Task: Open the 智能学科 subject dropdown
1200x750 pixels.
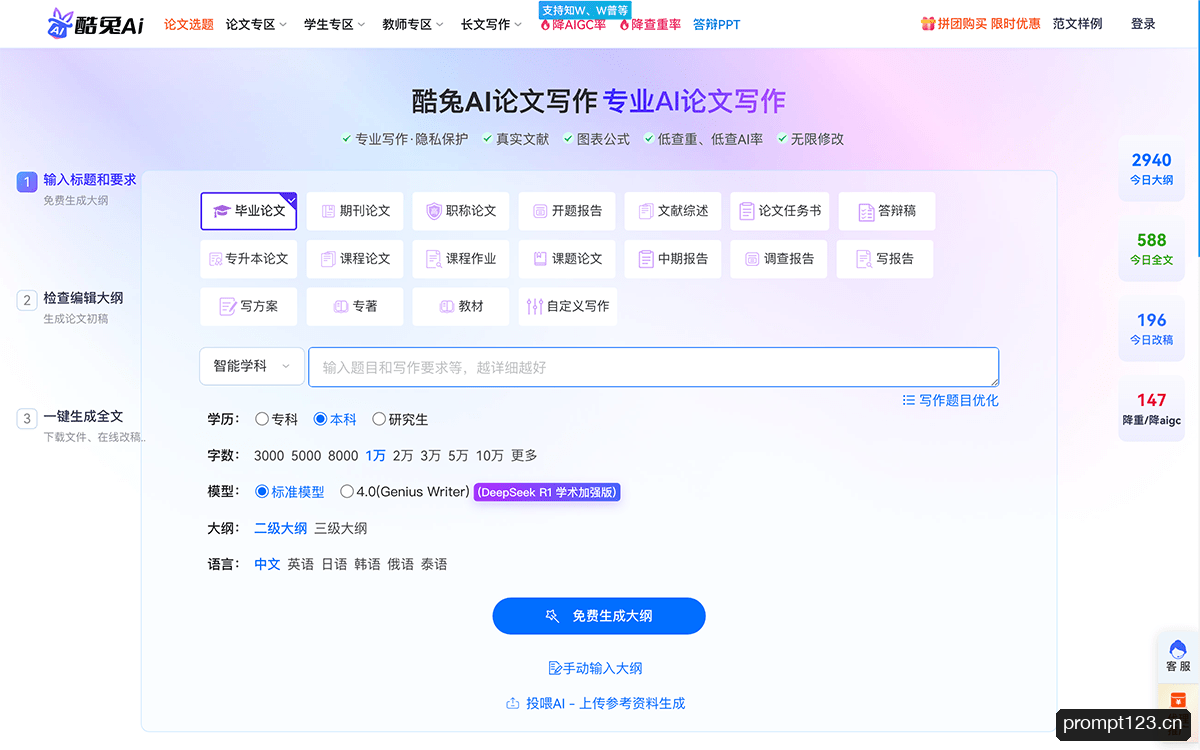Action: pyautogui.click(x=252, y=366)
